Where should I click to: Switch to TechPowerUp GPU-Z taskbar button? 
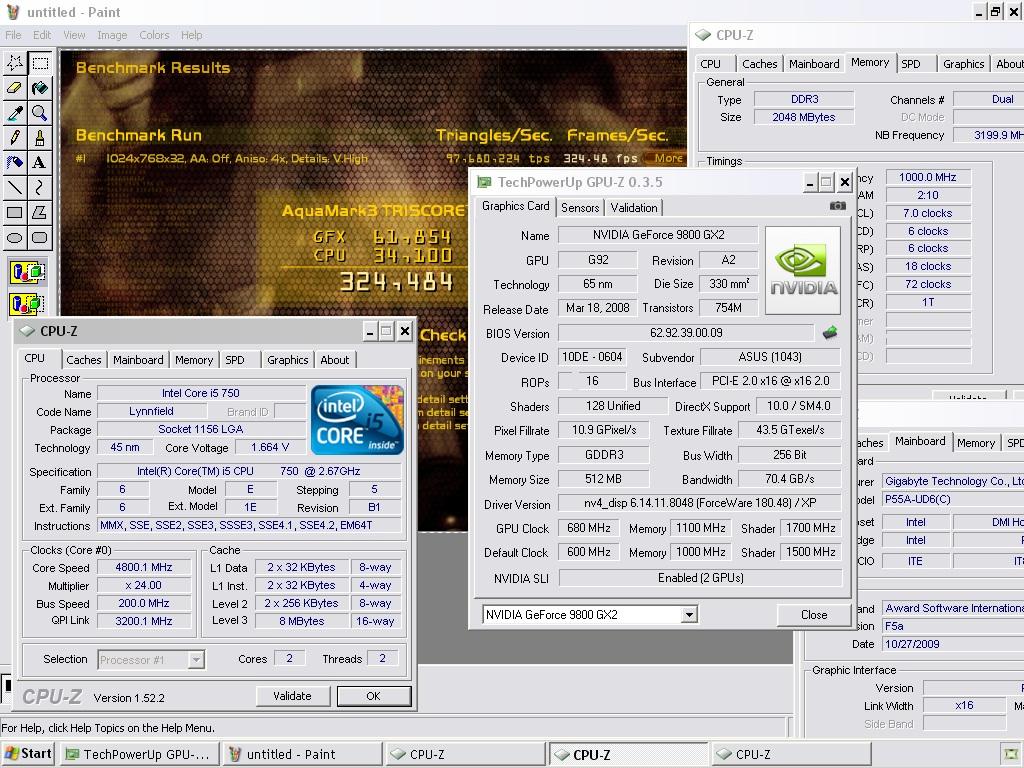click(138, 754)
